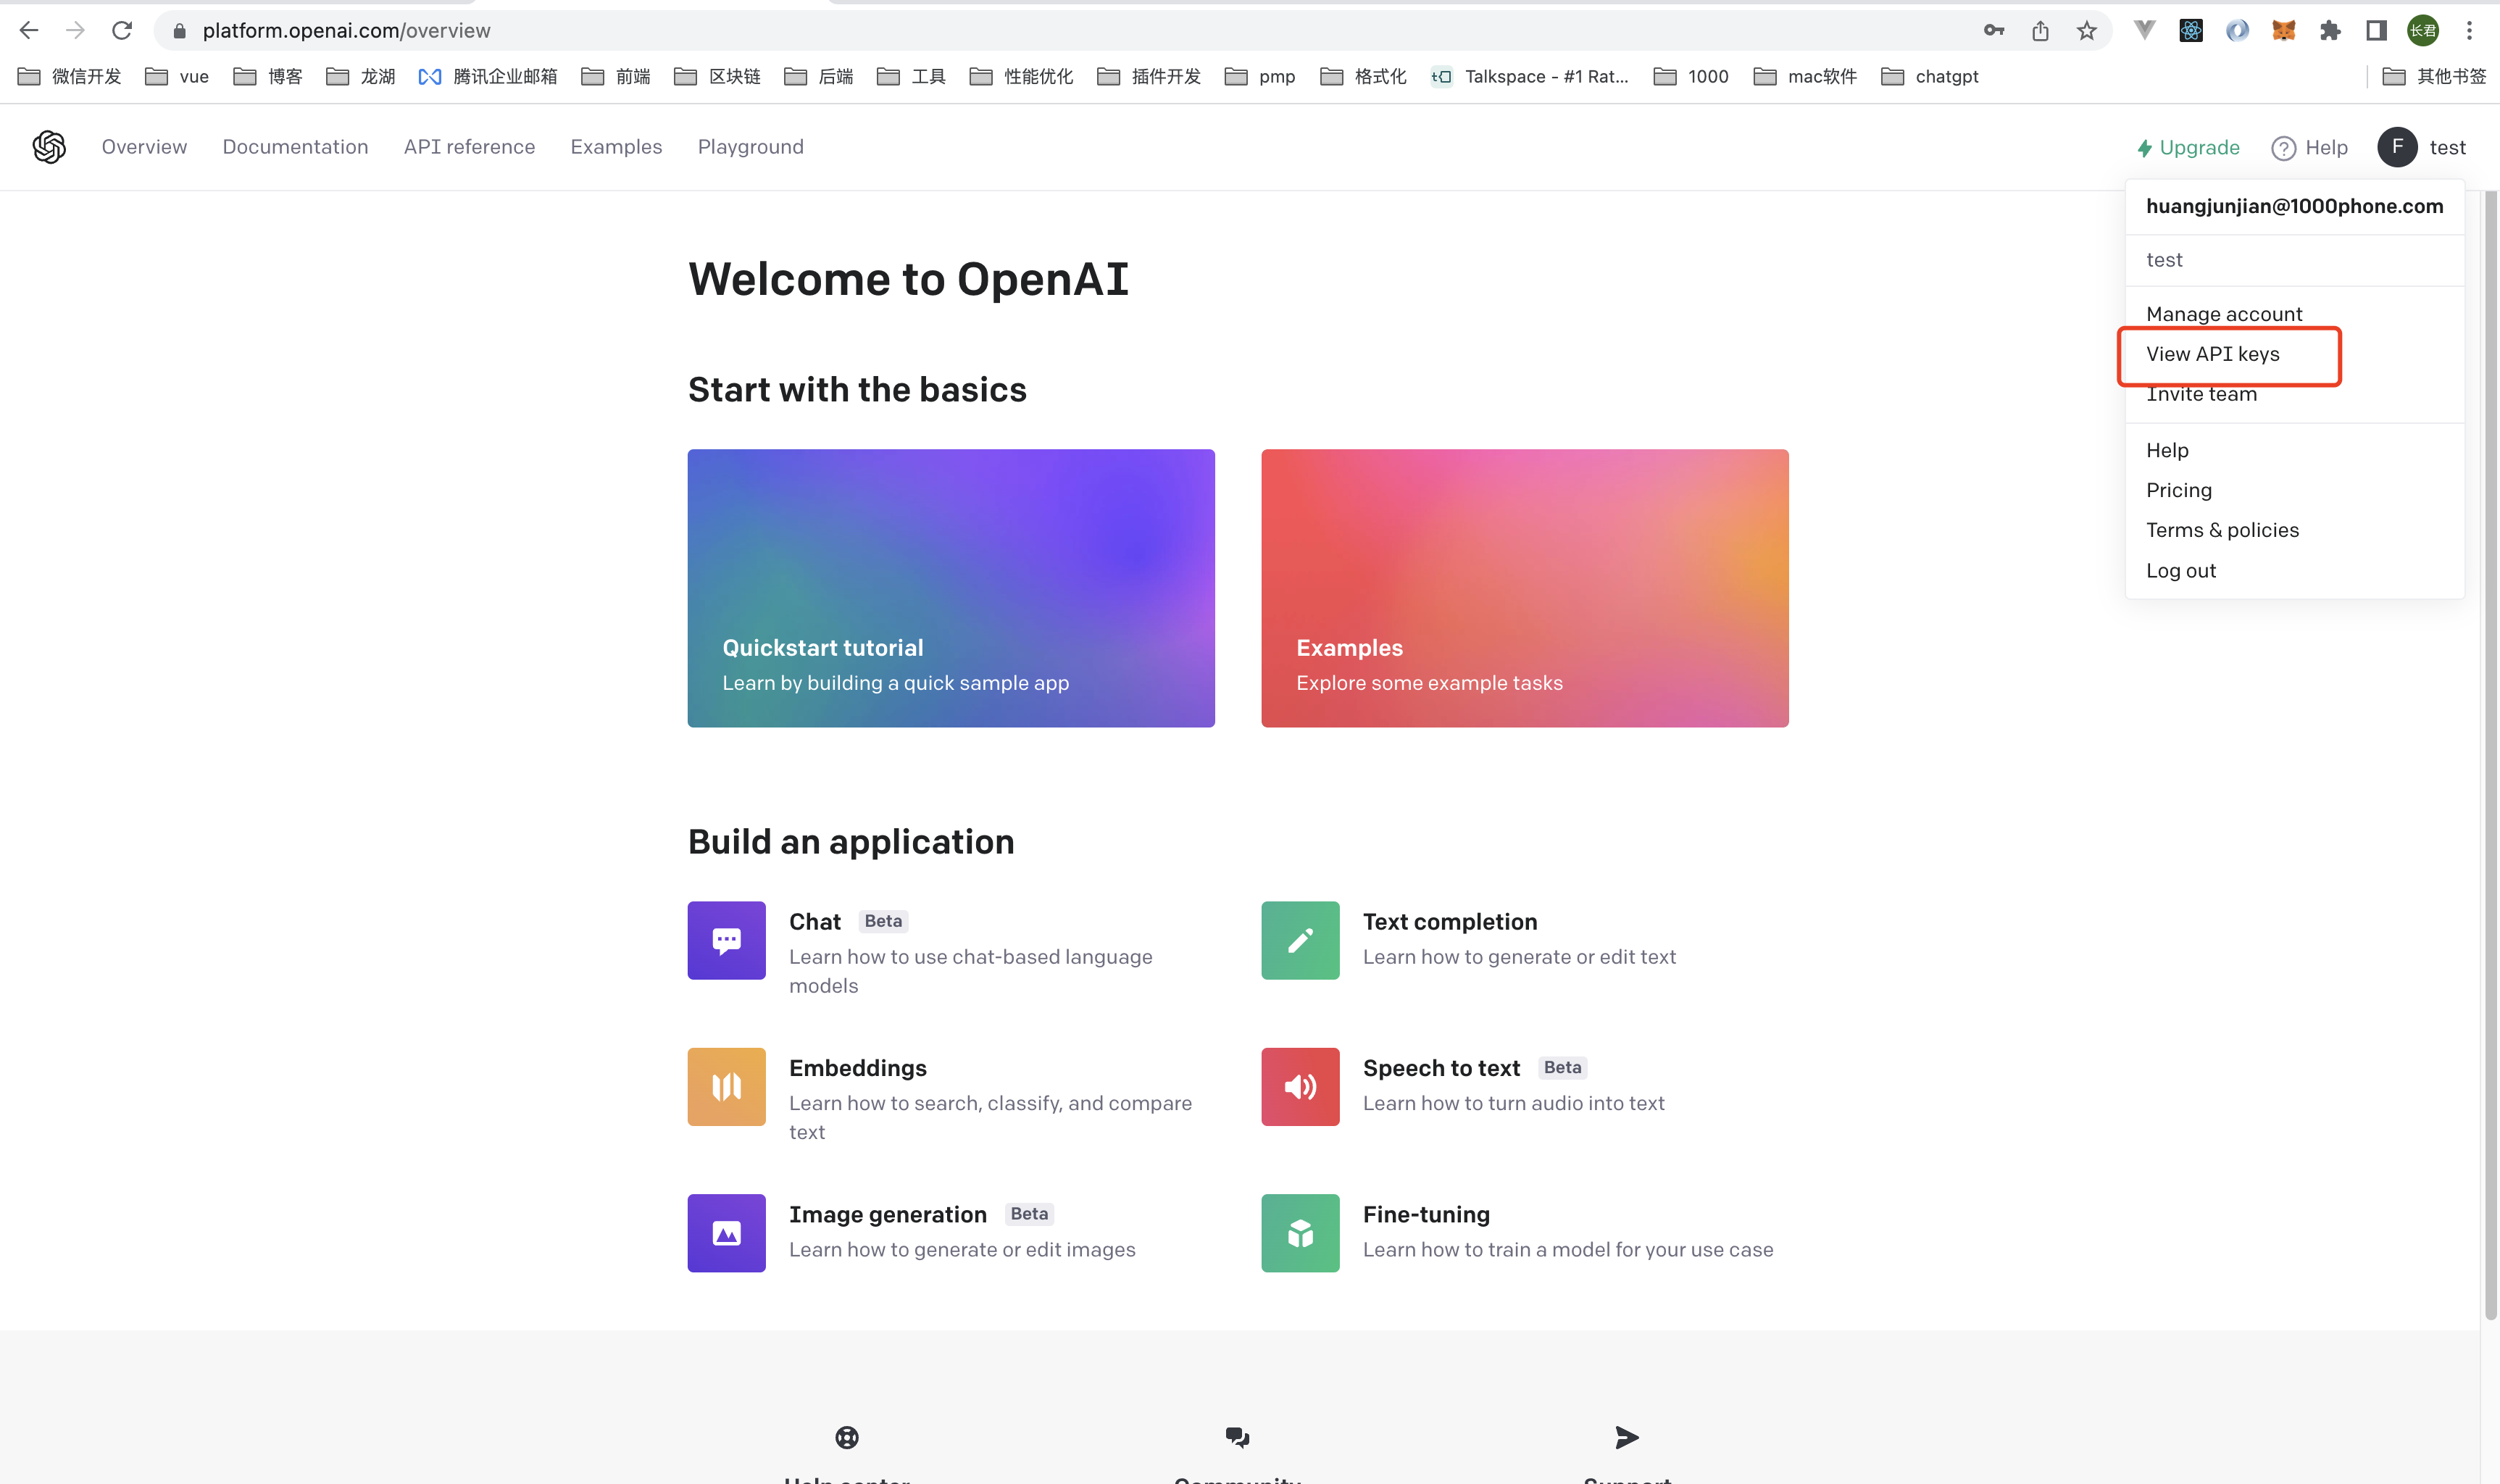Open the 微信开发 bookmark folder

[x=70, y=77]
